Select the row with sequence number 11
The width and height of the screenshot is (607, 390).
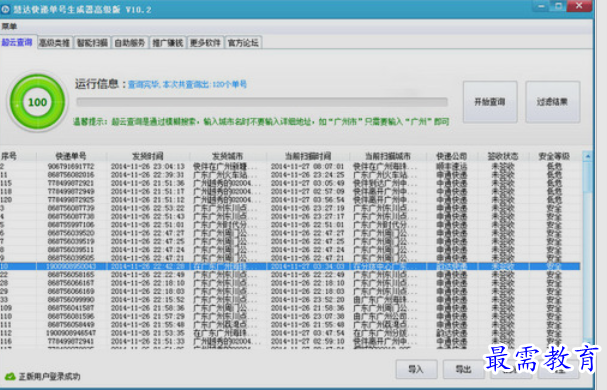[x=290, y=175]
